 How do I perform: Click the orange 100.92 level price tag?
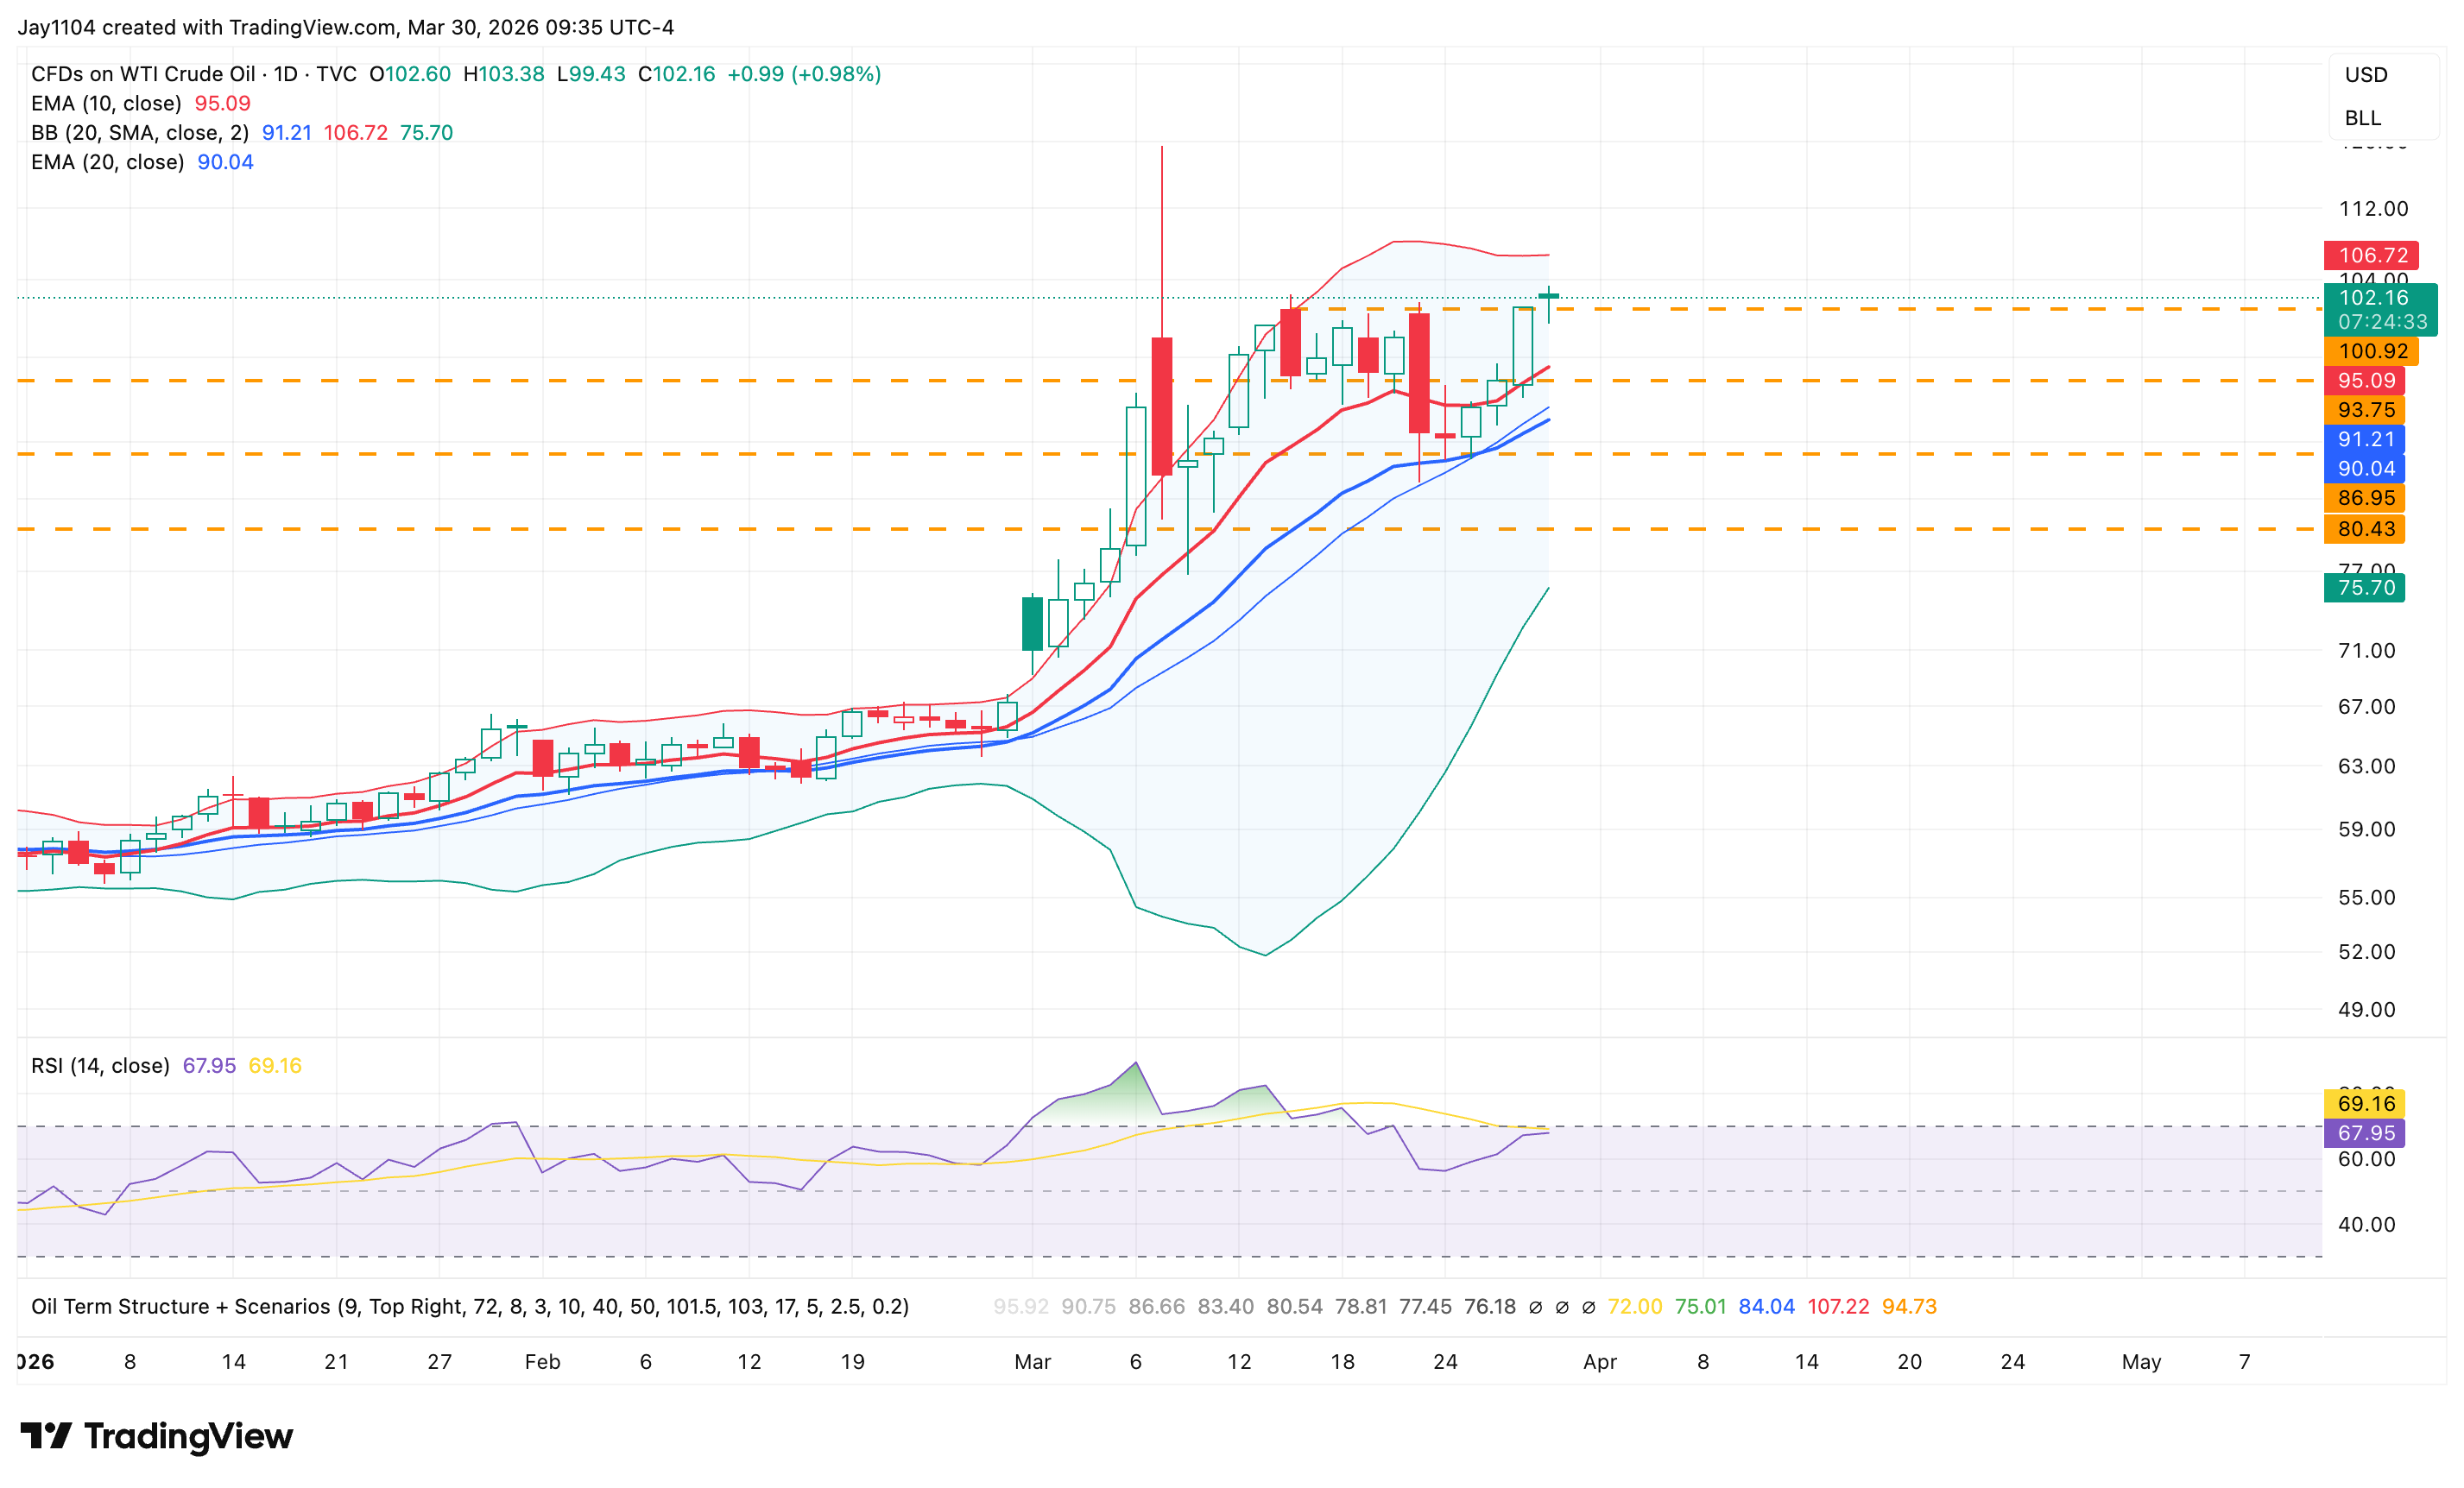click(x=2371, y=351)
